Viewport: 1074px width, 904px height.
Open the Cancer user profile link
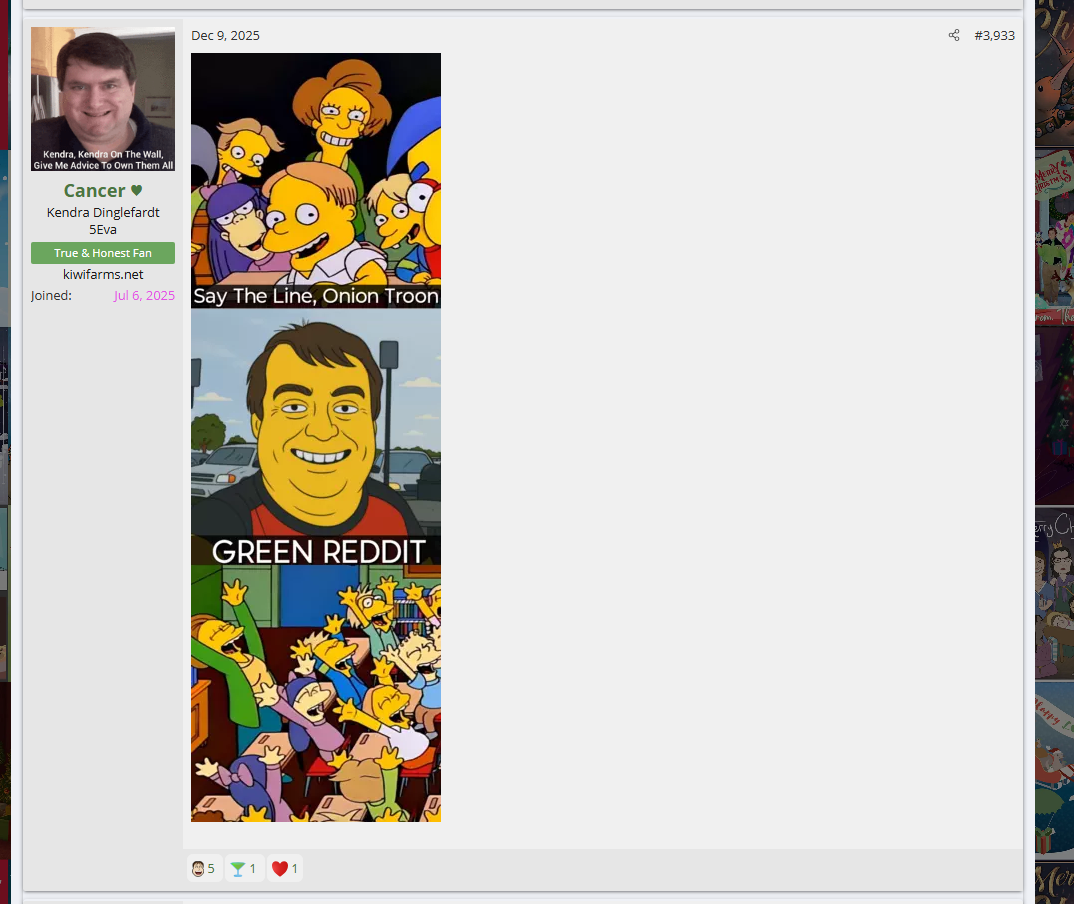[94, 191]
